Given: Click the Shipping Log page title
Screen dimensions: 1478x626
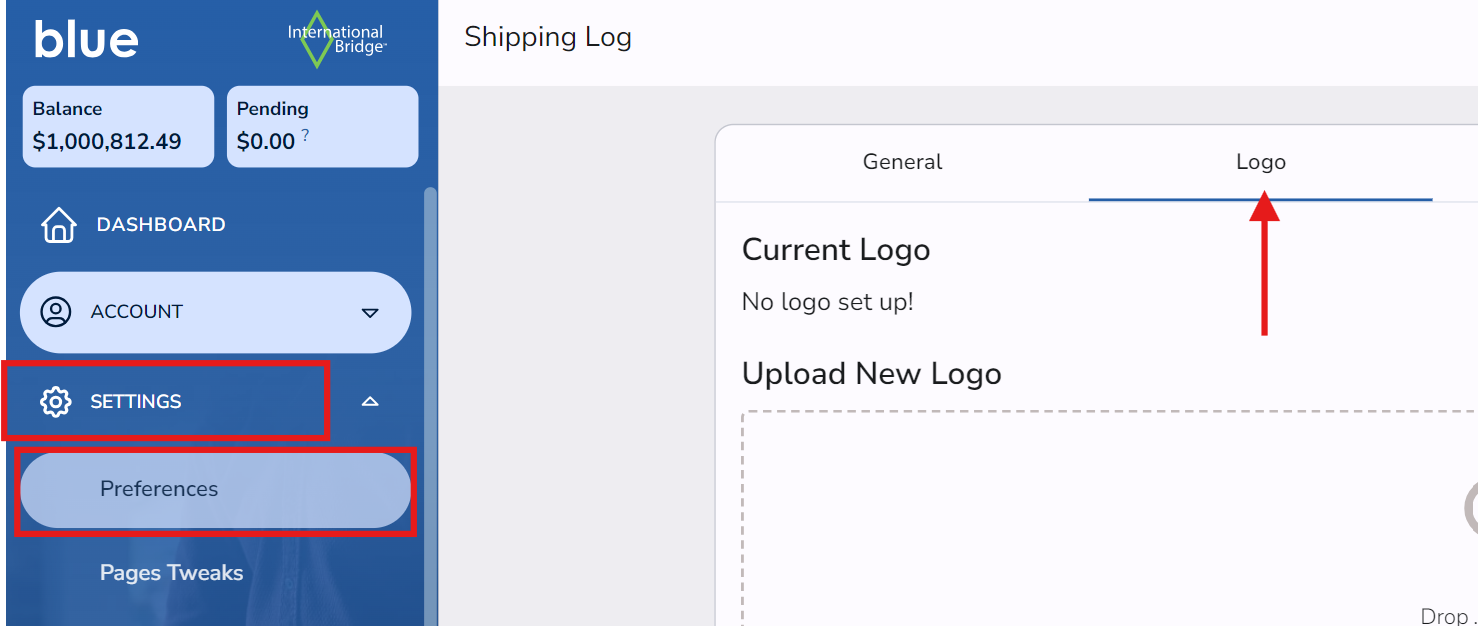Looking at the screenshot, I should (547, 38).
